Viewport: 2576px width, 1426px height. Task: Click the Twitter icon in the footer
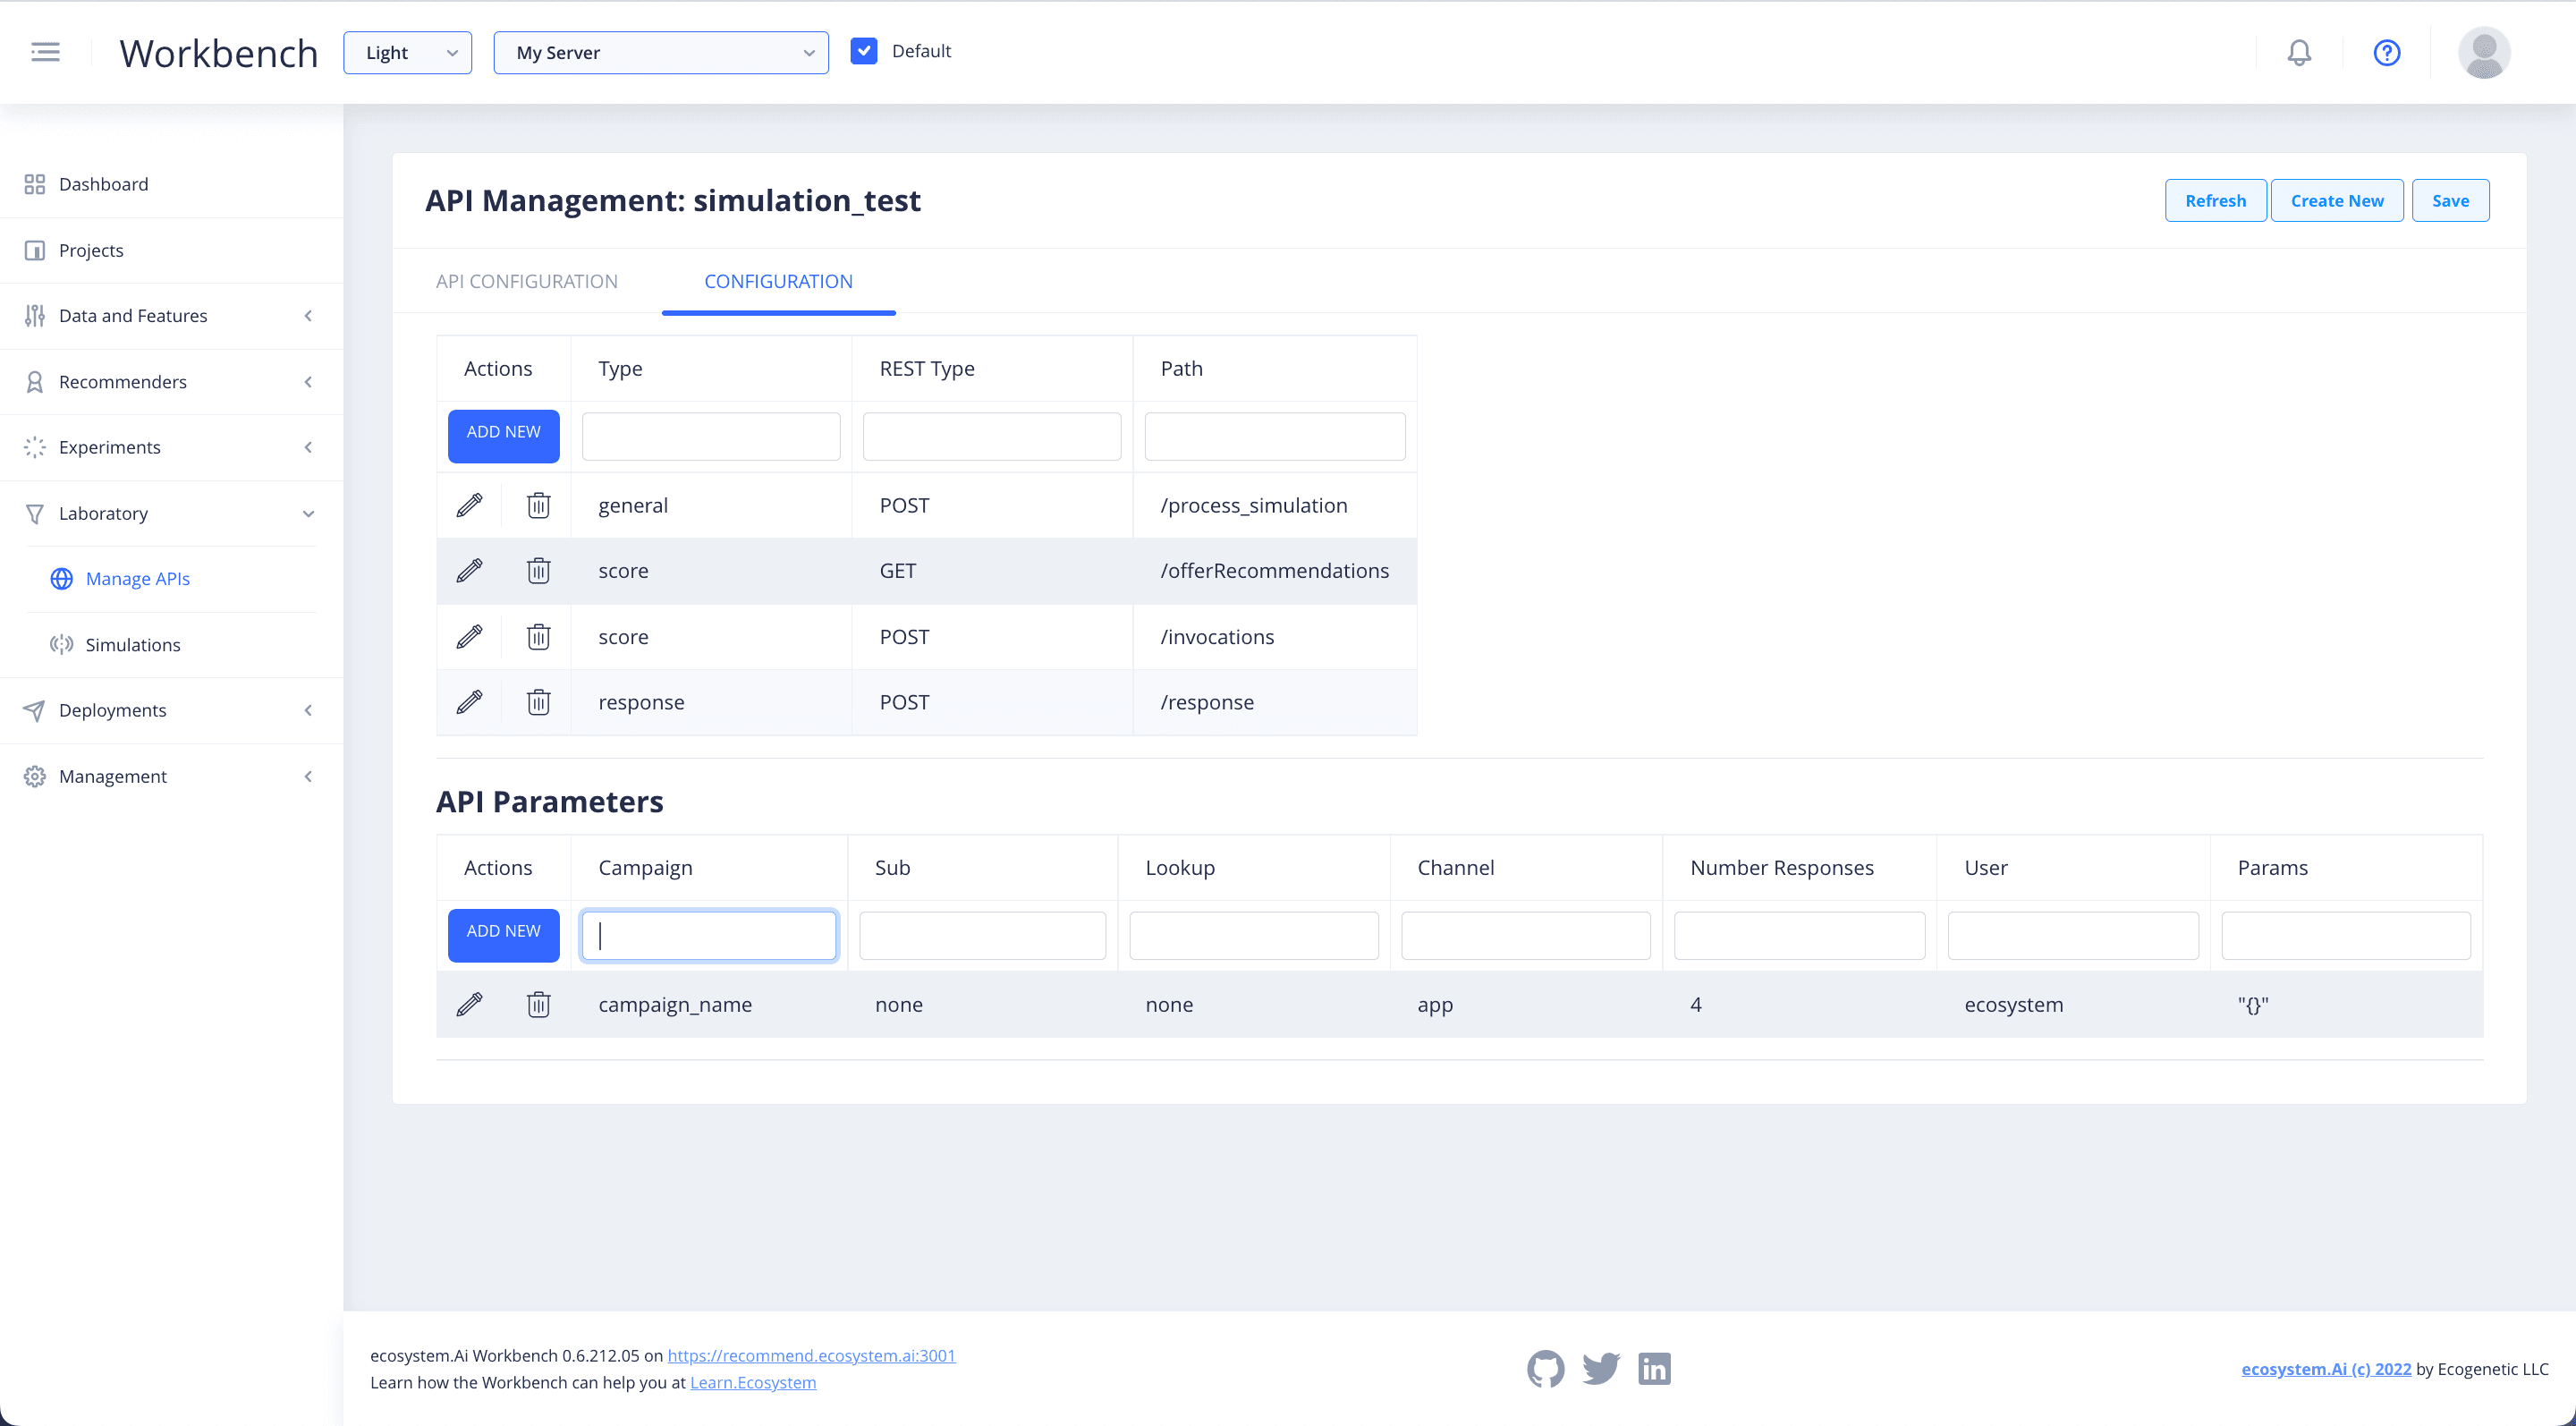(x=1600, y=1368)
